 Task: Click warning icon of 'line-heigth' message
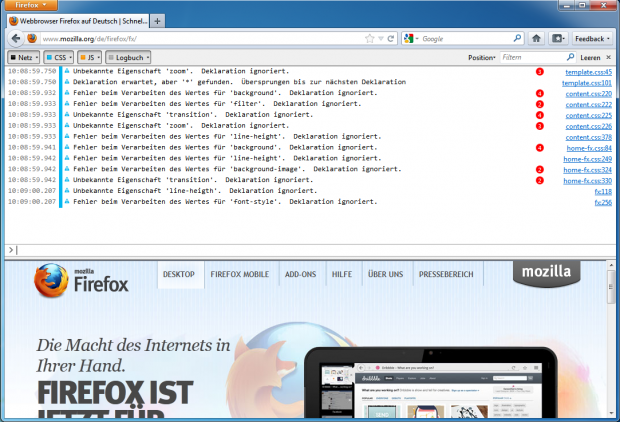(x=67, y=191)
